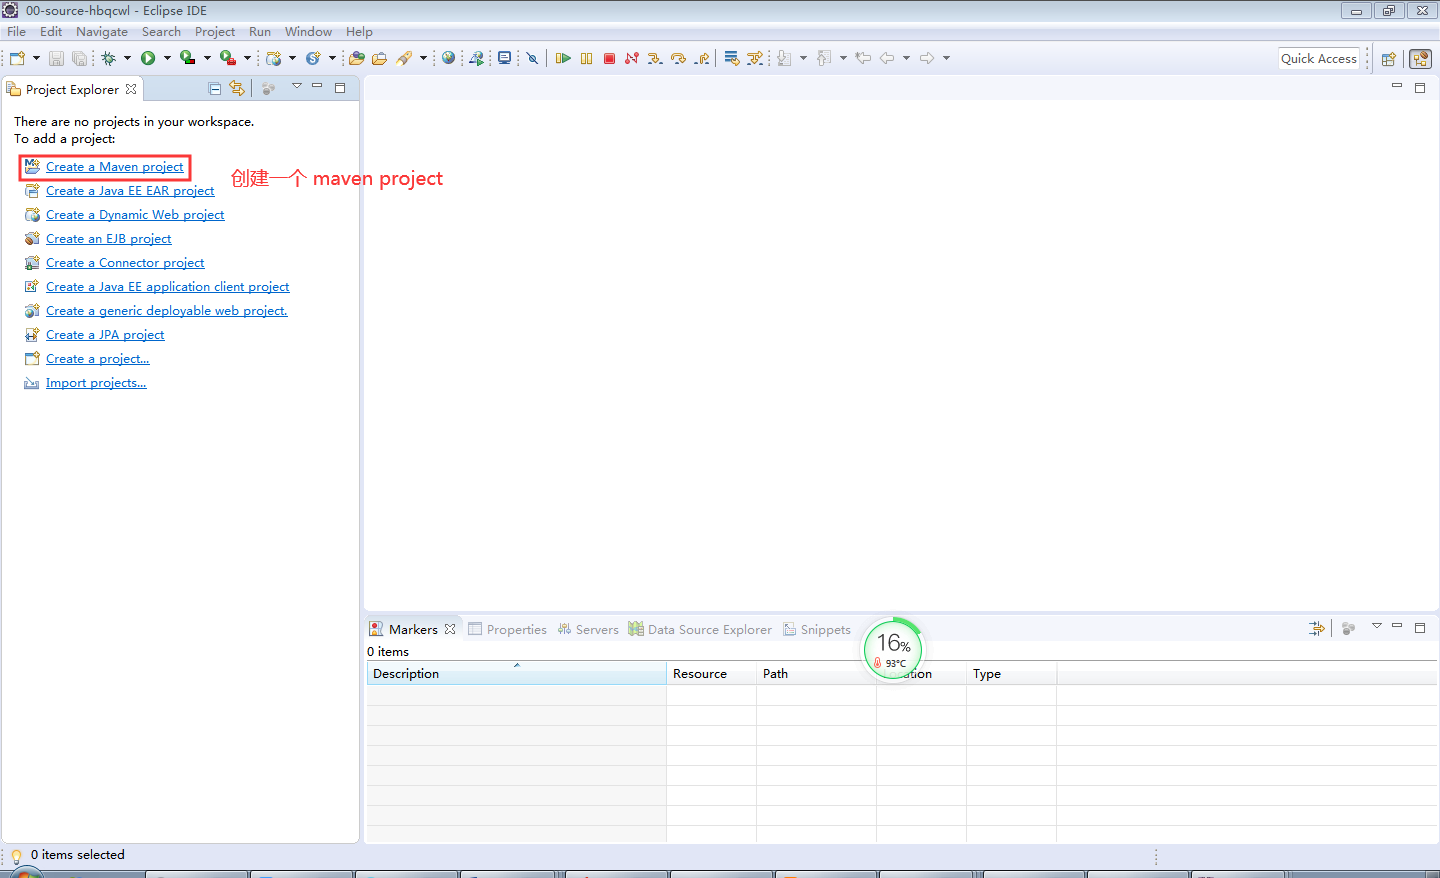Click the Next Annotation toolbar icon
The width and height of the screenshot is (1440, 878).
click(784, 58)
